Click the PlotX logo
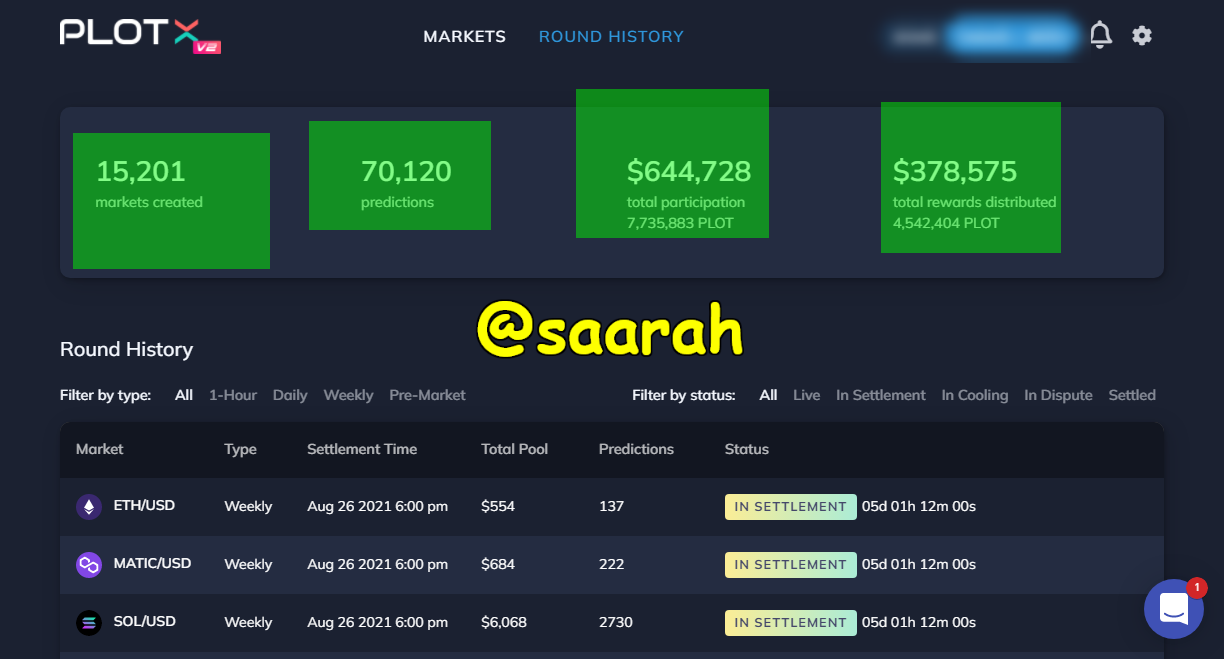Screen dimensions: 1224x659 [x=140, y=35]
